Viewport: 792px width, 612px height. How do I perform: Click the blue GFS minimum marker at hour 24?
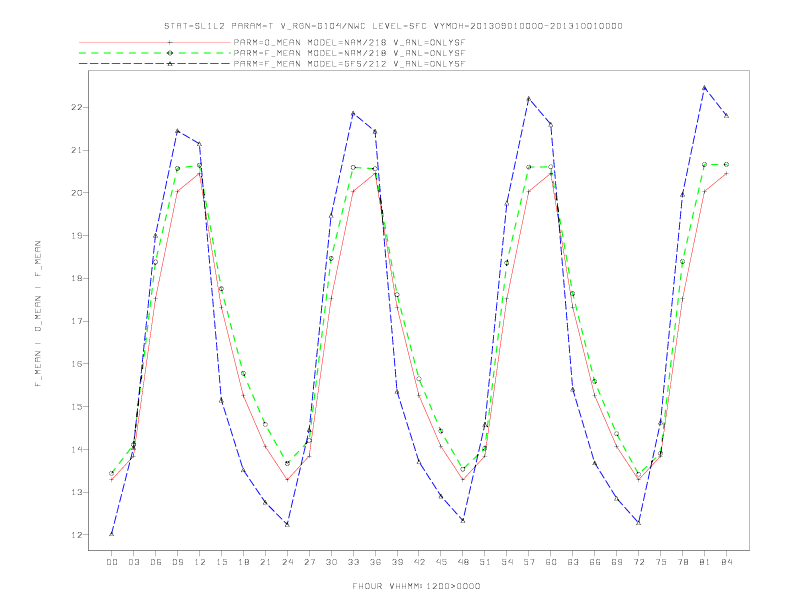[287, 524]
